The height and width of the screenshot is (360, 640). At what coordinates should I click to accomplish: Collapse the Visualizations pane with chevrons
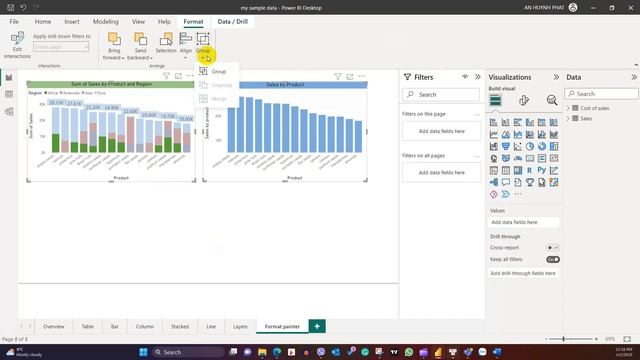click(556, 77)
